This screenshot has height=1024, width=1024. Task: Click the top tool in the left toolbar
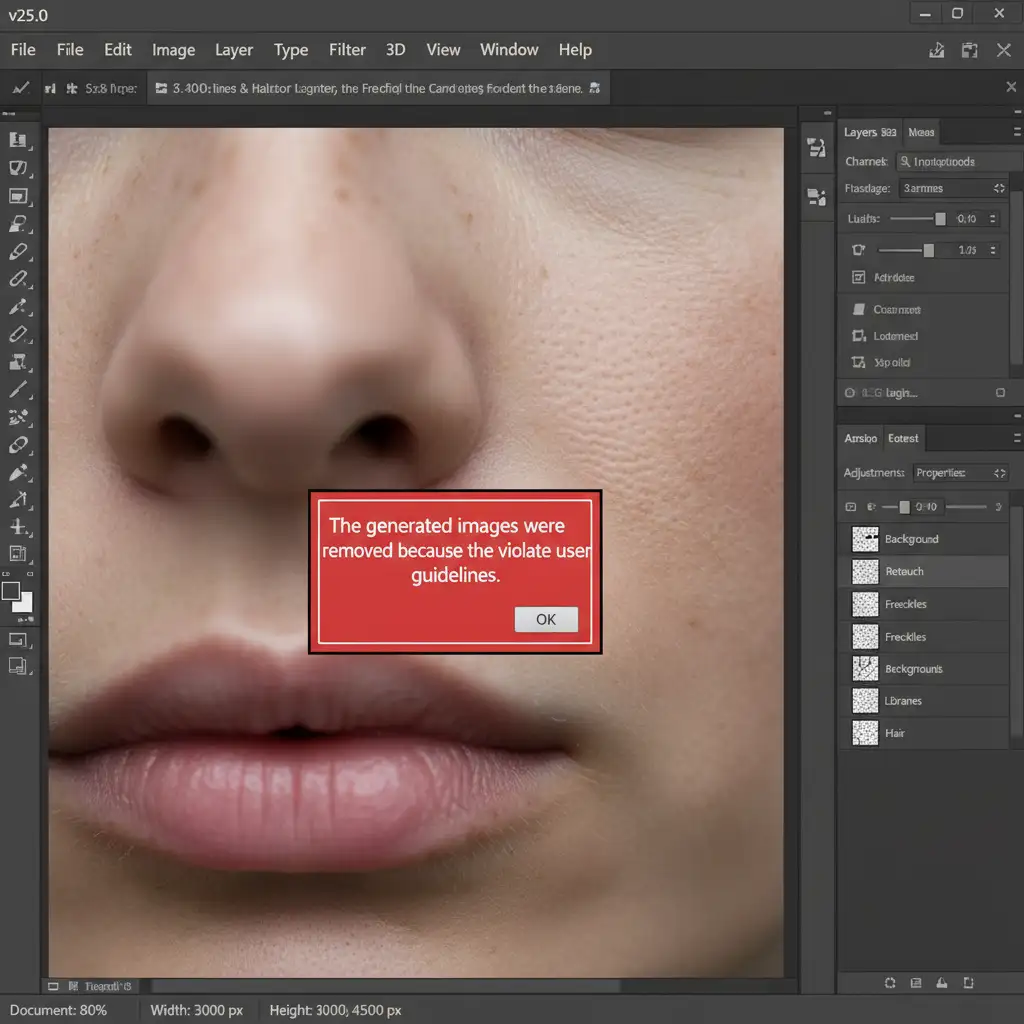click(19, 141)
